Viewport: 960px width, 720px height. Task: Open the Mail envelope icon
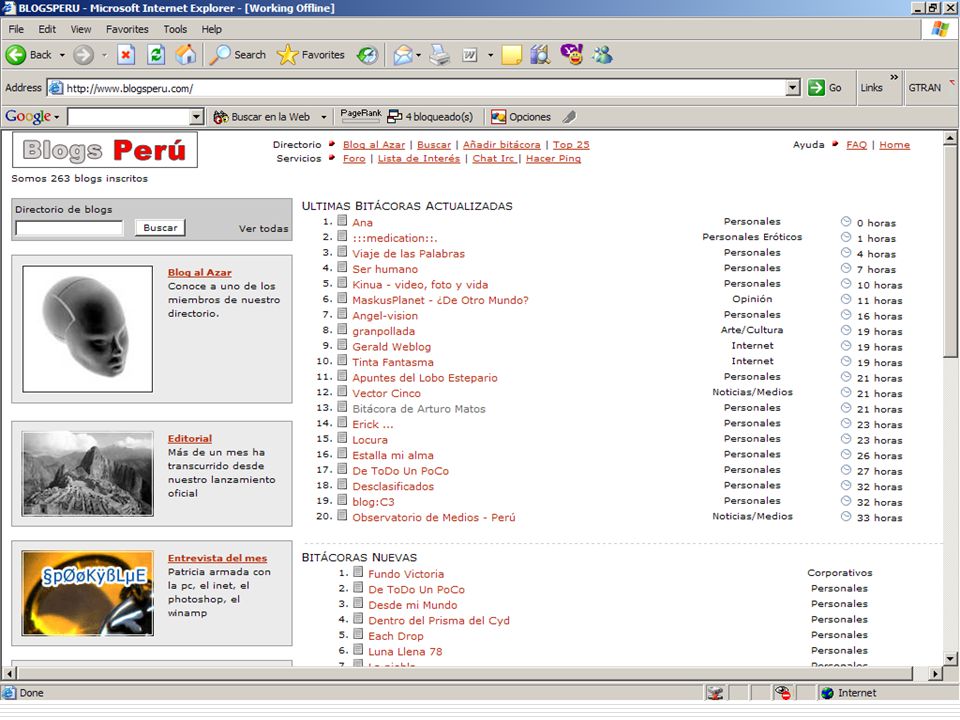402,55
